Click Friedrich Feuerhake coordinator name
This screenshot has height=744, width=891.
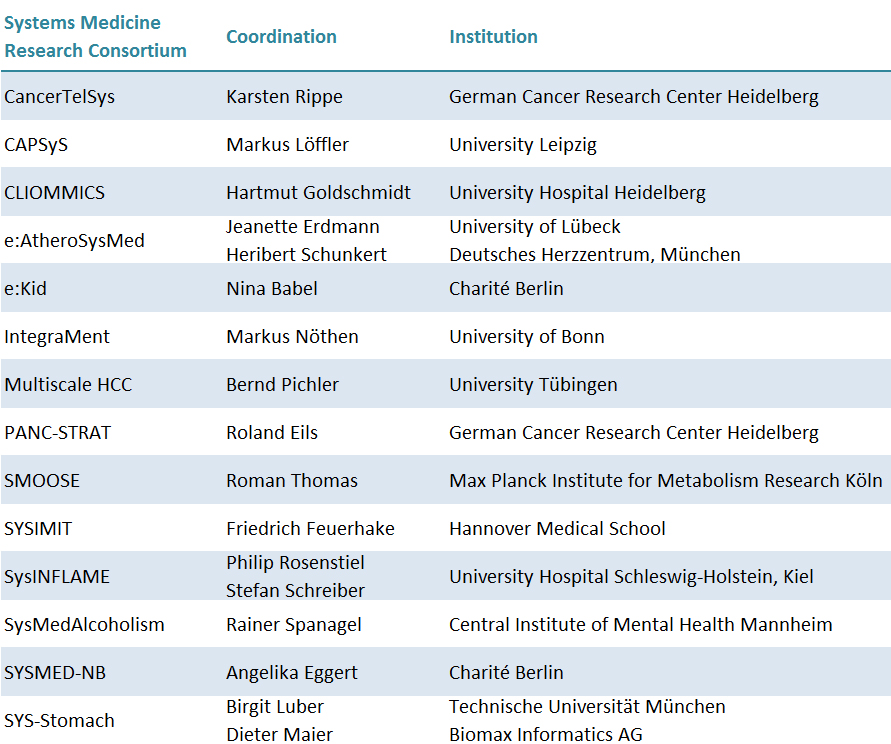pos(310,529)
